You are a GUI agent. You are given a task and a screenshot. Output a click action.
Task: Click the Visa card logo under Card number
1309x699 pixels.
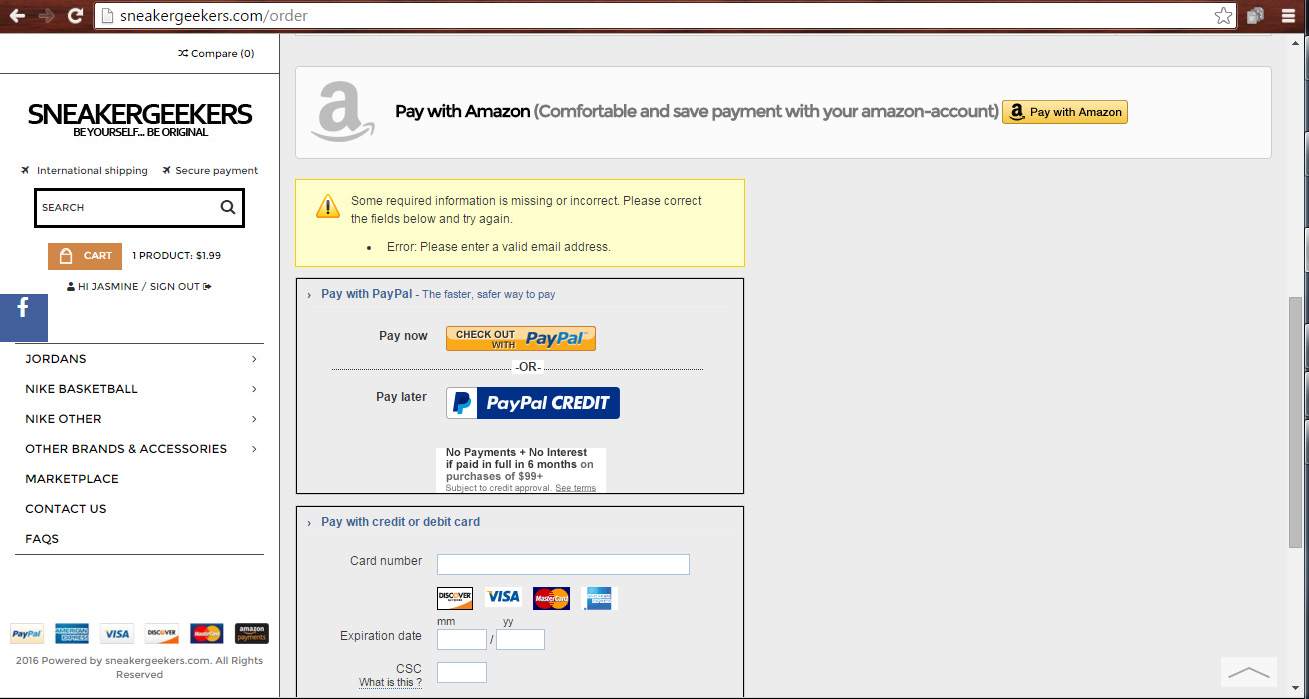pyautogui.click(x=503, y=597)
